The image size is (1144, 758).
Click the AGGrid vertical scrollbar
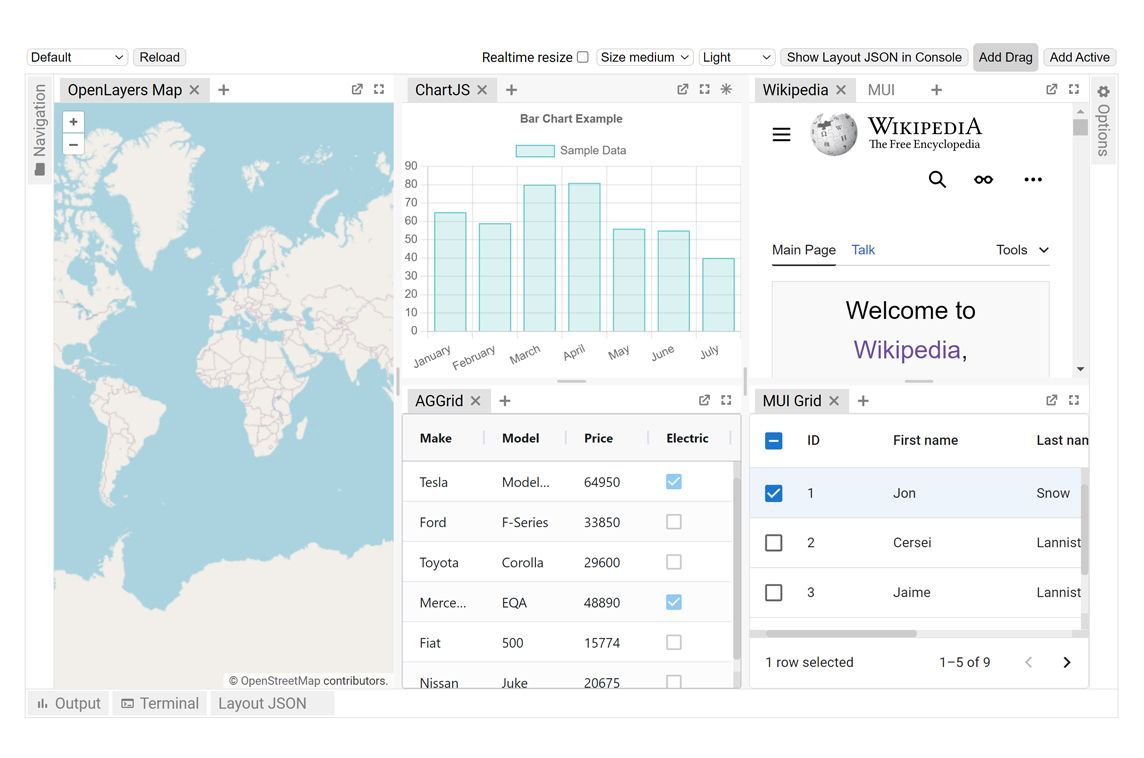(x=735, y=569)
